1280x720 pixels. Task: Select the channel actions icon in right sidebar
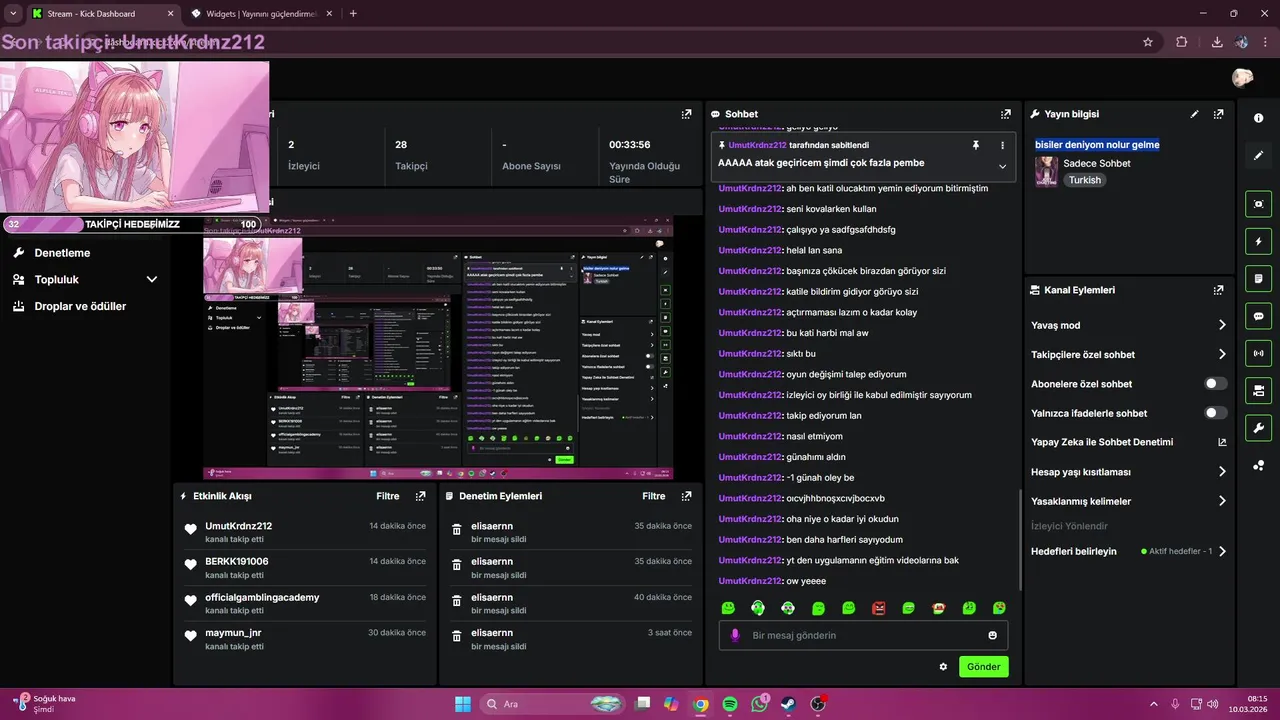click(x=1258, y=390)
